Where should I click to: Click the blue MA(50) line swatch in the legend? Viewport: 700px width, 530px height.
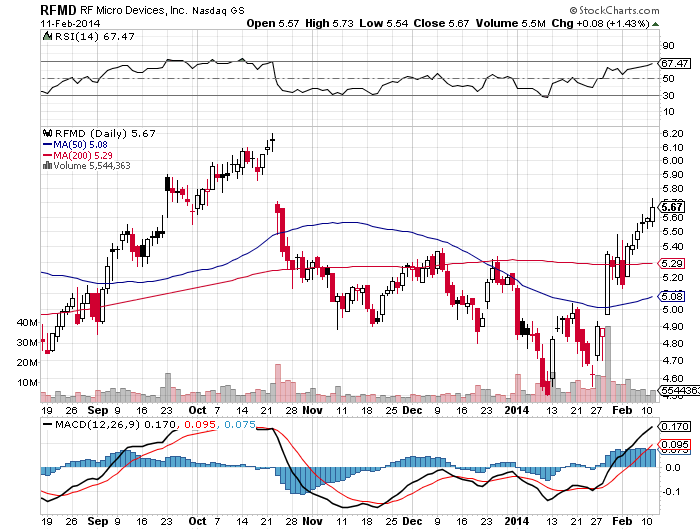[x=47, y=144]
